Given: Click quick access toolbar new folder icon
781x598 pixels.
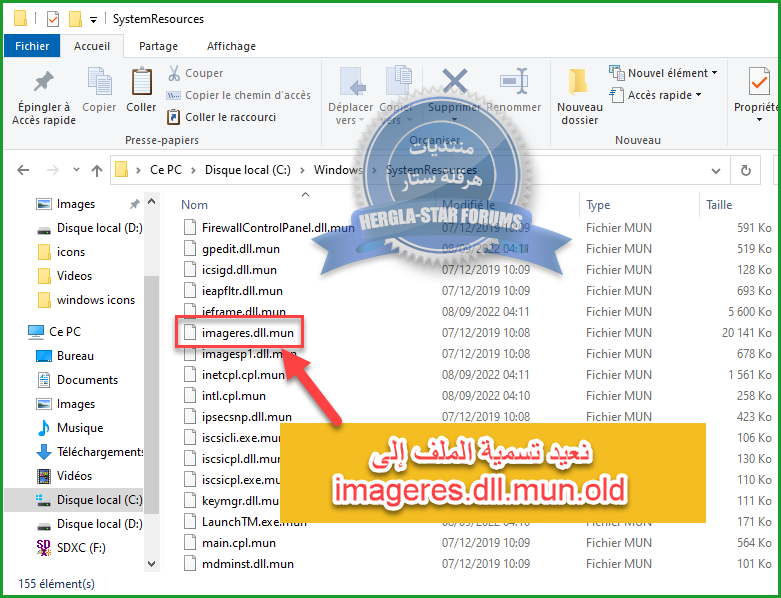Looking at the screenshot, I should [x=75, y=19].
